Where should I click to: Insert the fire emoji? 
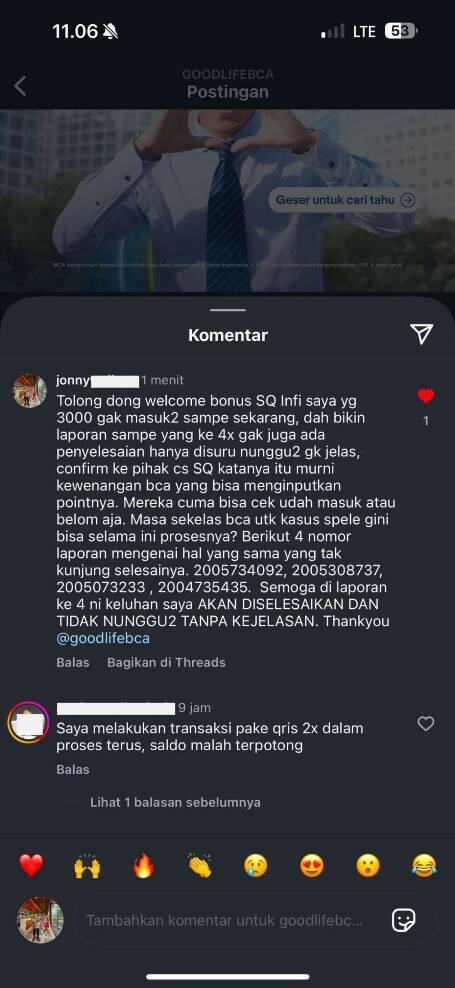point(143,865)
